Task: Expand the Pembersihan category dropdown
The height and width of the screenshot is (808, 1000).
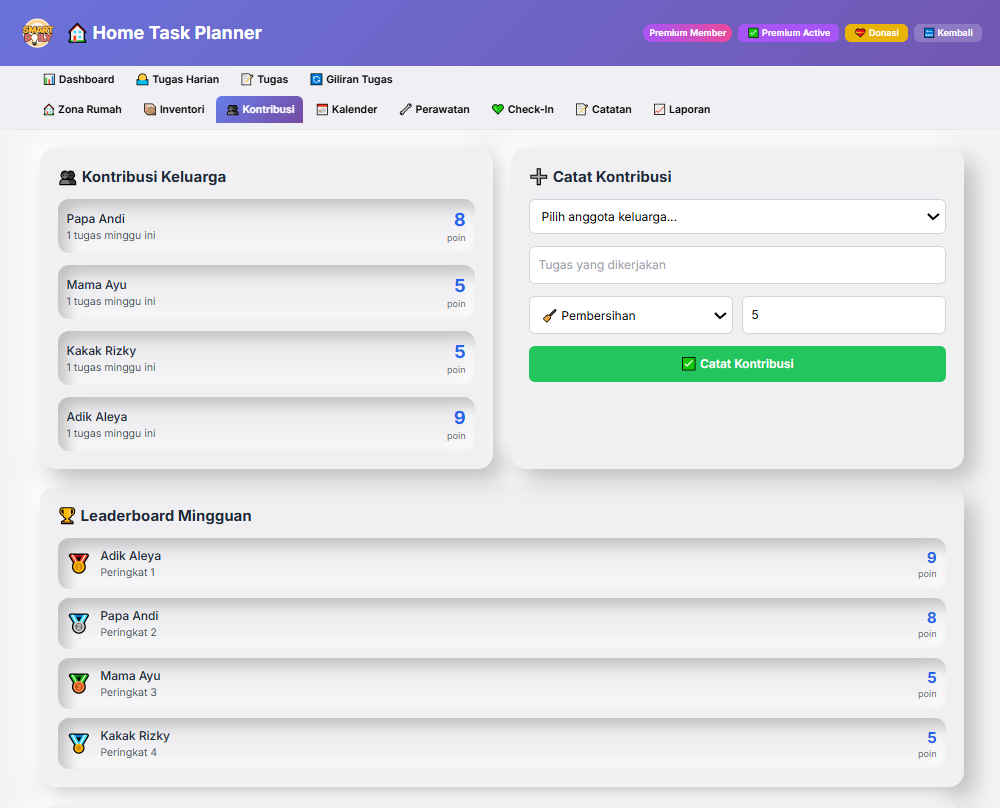Action: coord(630,315)
